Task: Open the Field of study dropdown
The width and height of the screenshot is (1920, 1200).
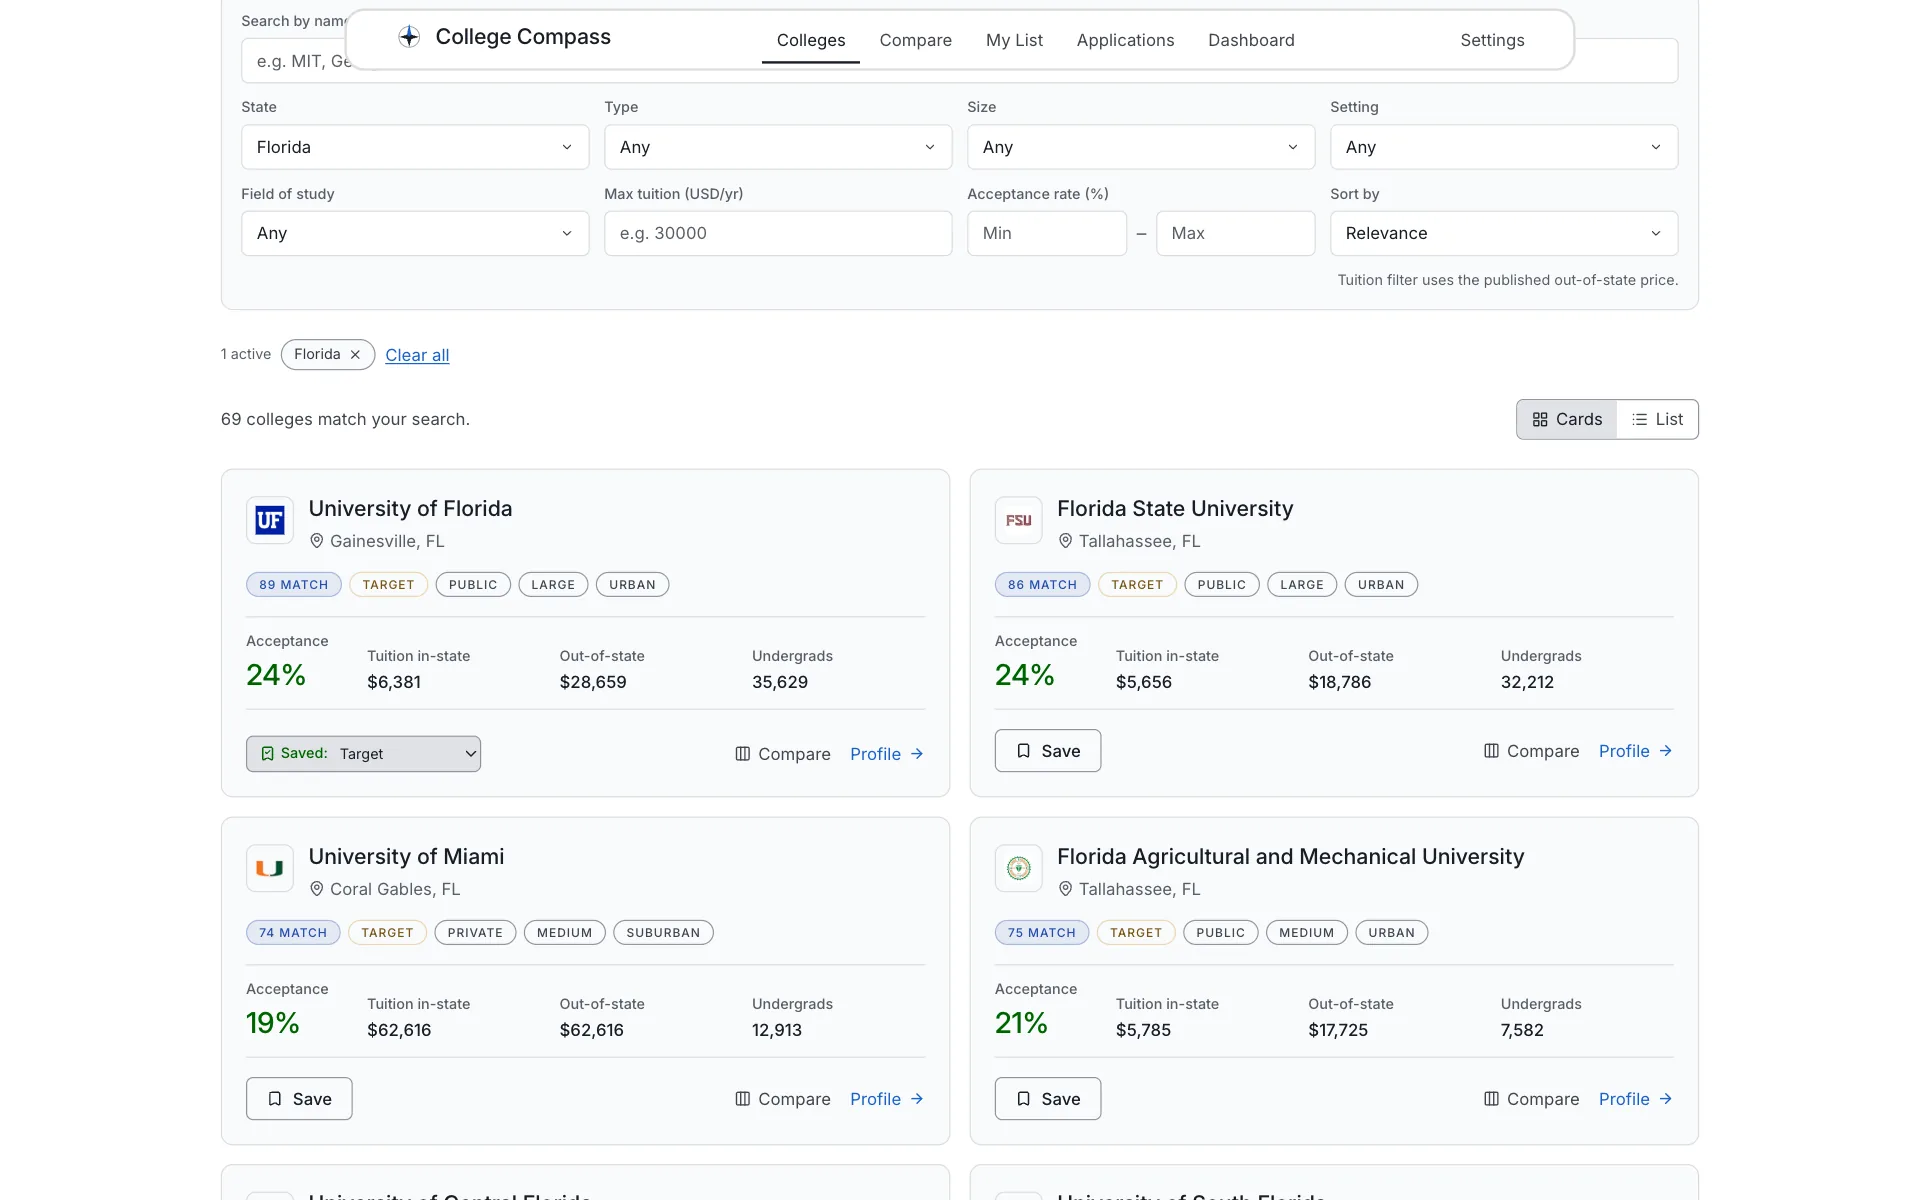Action: (x=415, y=233)
